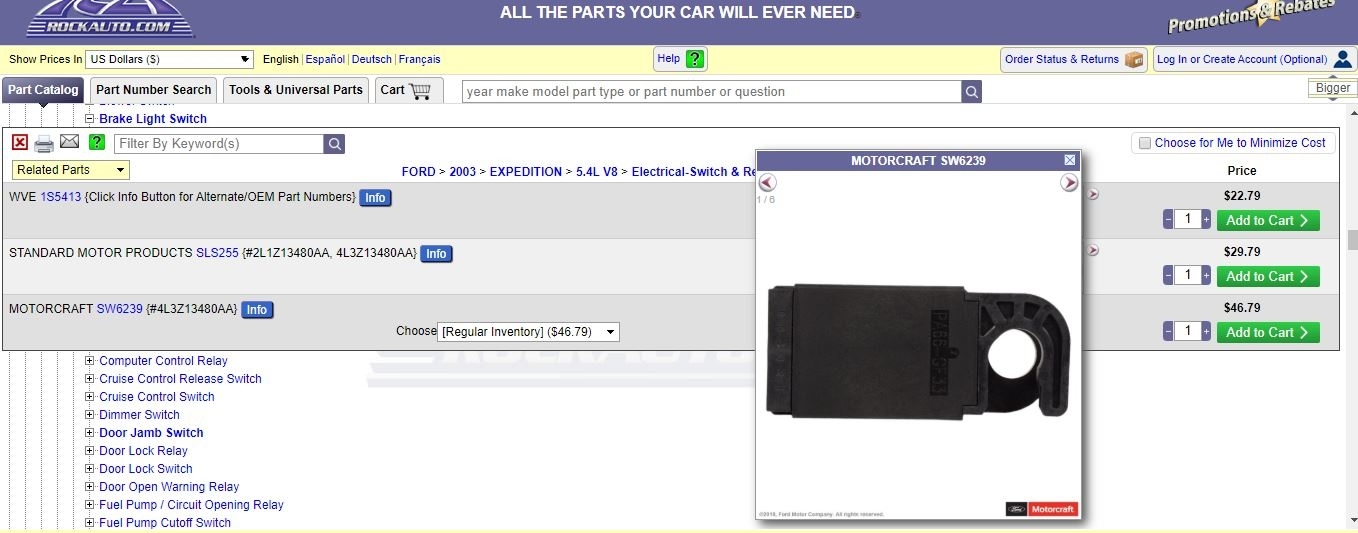Click Info button for WVE 1S5413
Viewport: 1358px width, 533px height.
(375, 198)
